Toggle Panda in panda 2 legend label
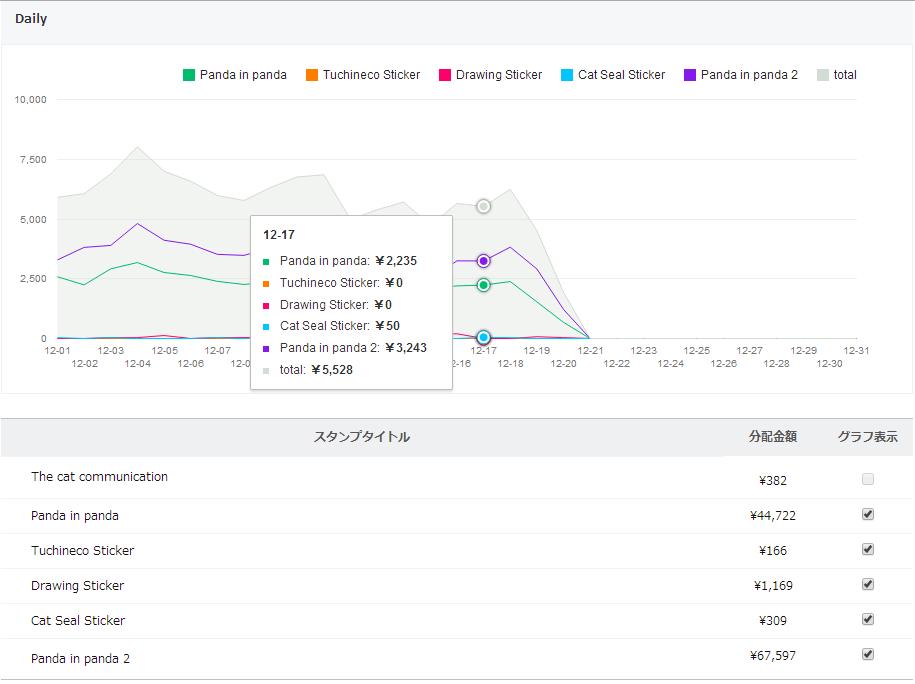915x684 pixels. (749, 75)
